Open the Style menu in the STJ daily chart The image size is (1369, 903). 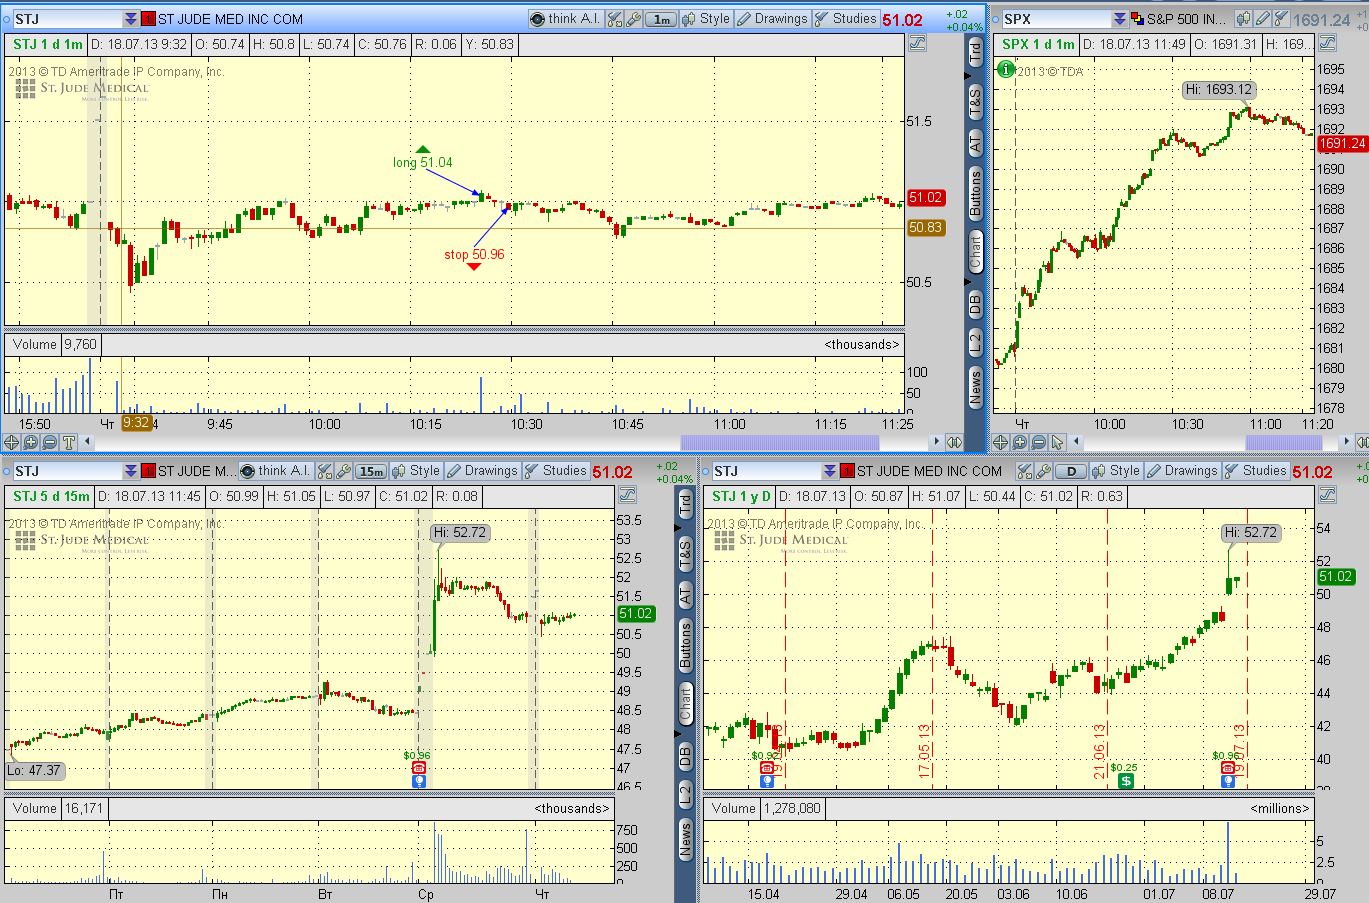1116,471
